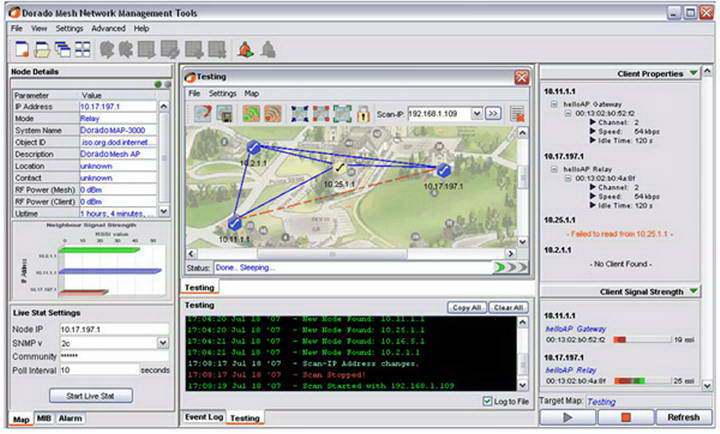720x434 pixels.
Task: Click the map with device icon
Action: click(x=225, y=113)
